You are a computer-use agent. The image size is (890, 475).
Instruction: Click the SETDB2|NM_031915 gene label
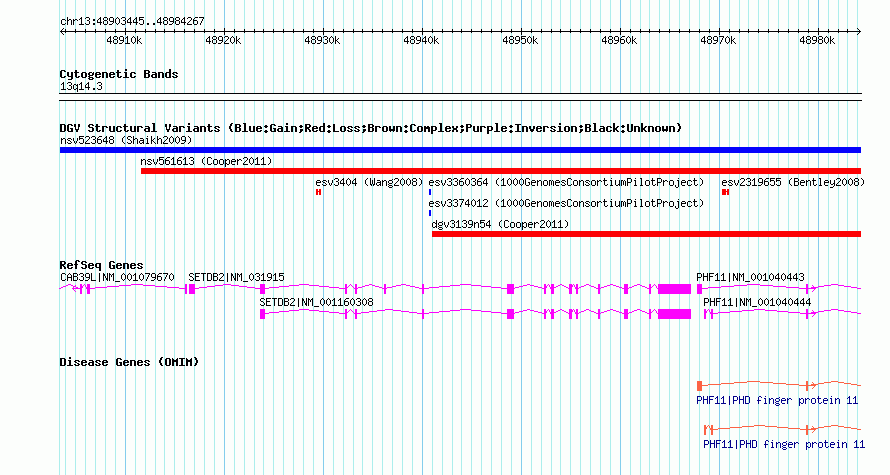pyautogui.click(x=236, y=278)
